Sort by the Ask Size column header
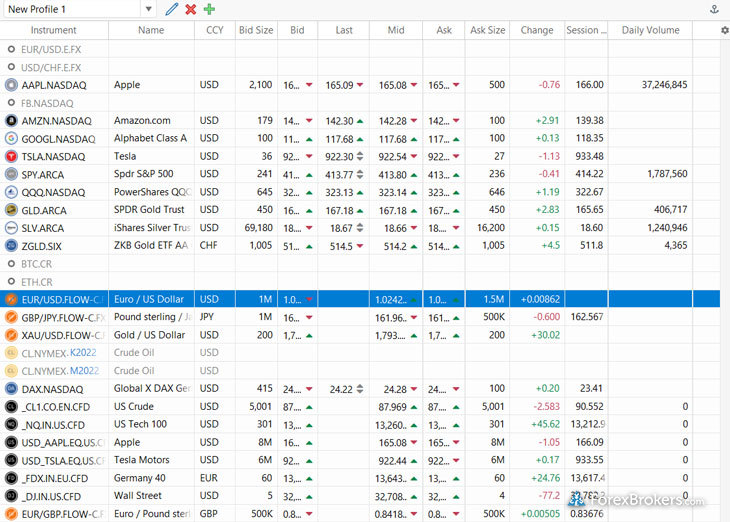Viewport: 730px width, 522px height. point(487,30)
